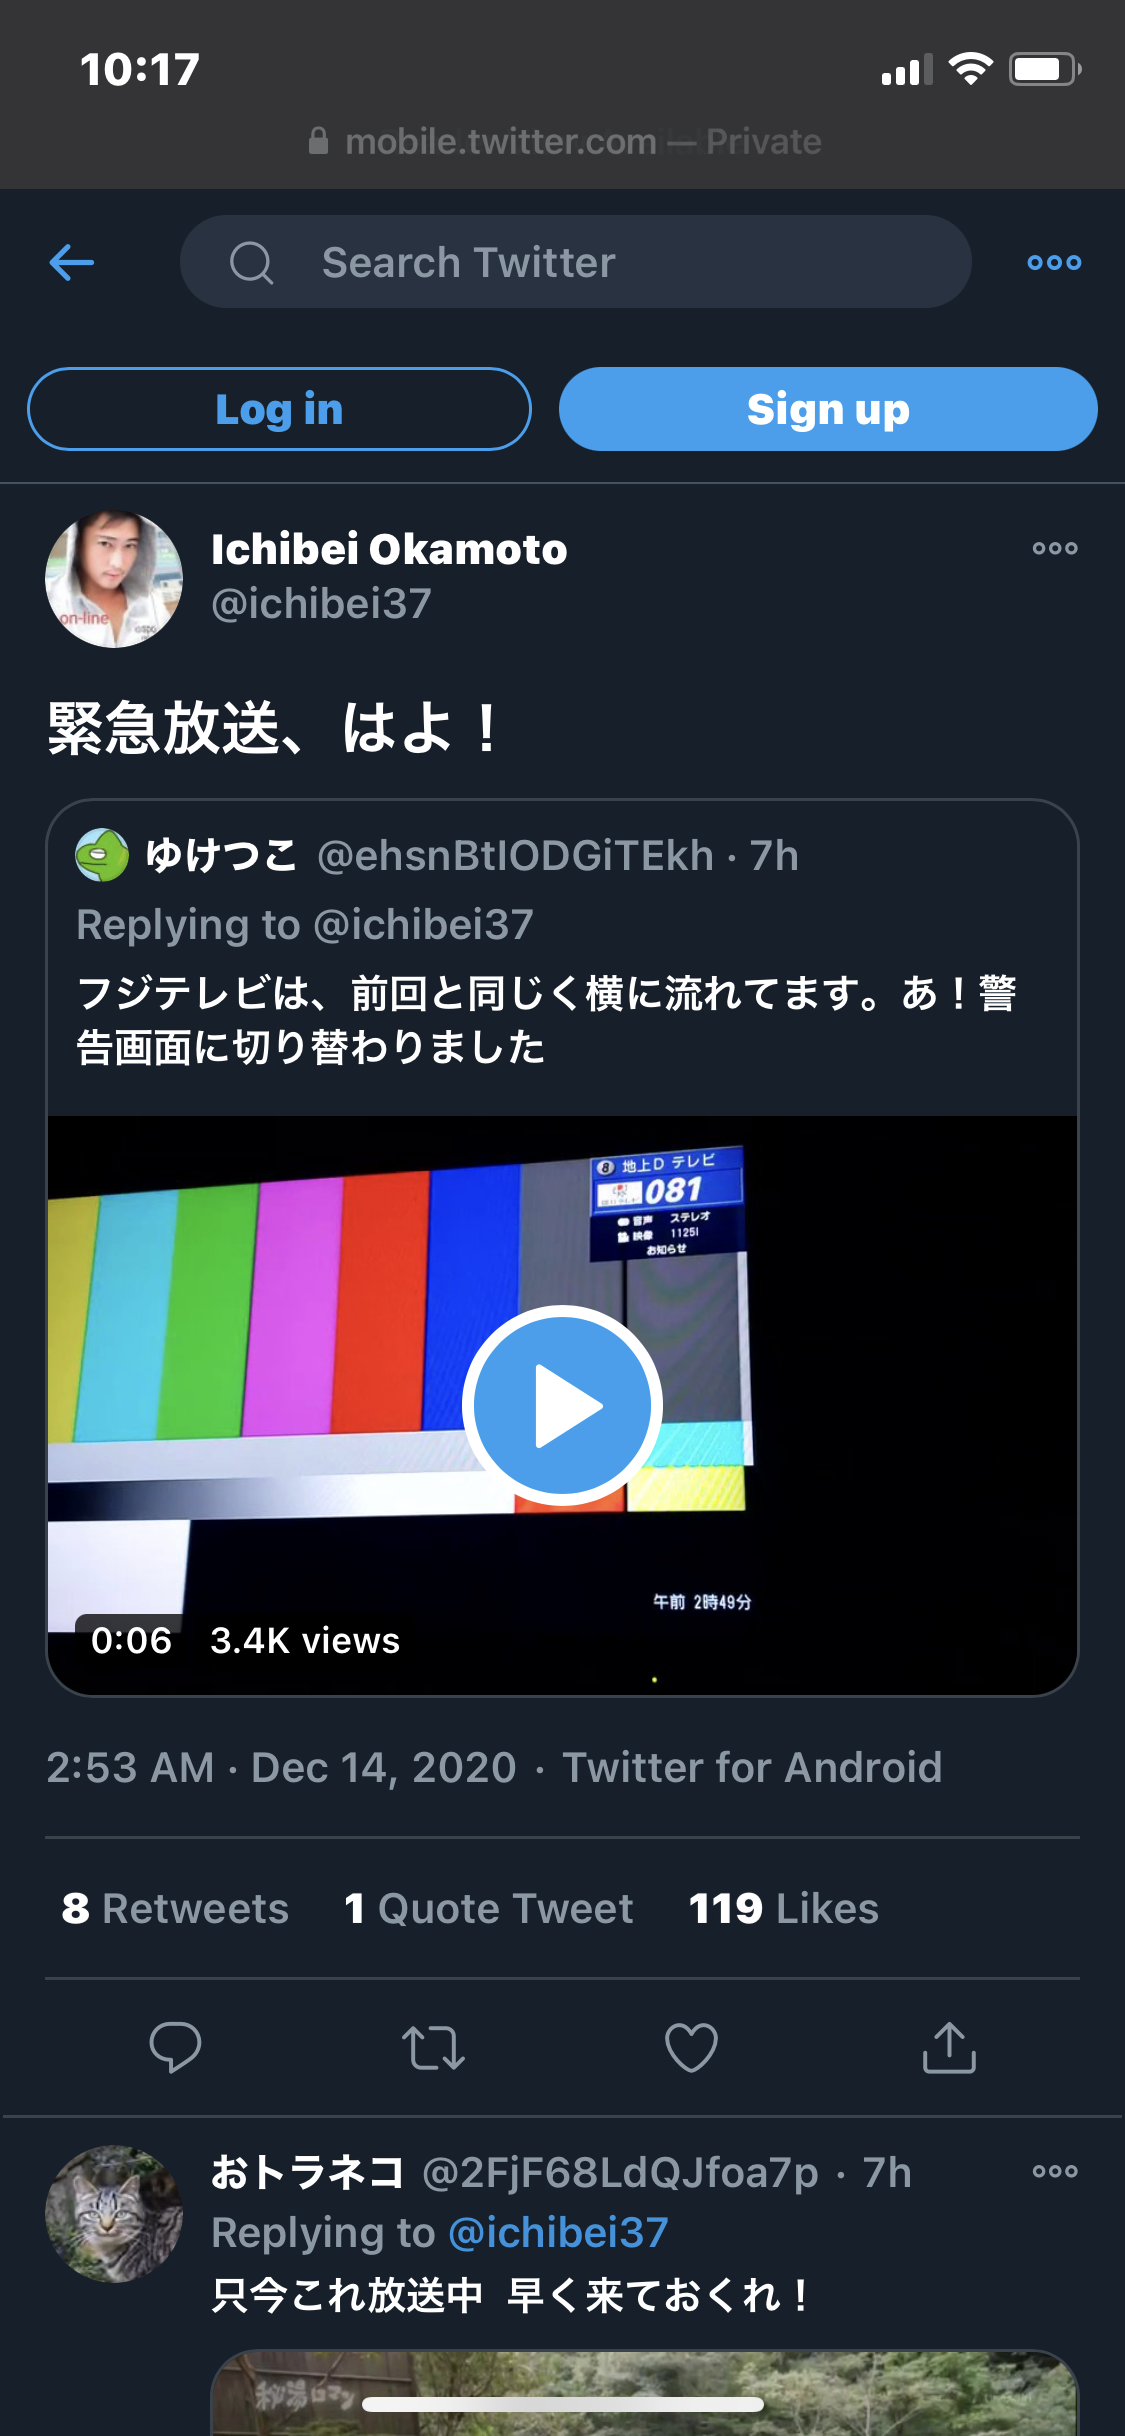Open the more menu on おトラネコ's reply

click(1055, 2171)
